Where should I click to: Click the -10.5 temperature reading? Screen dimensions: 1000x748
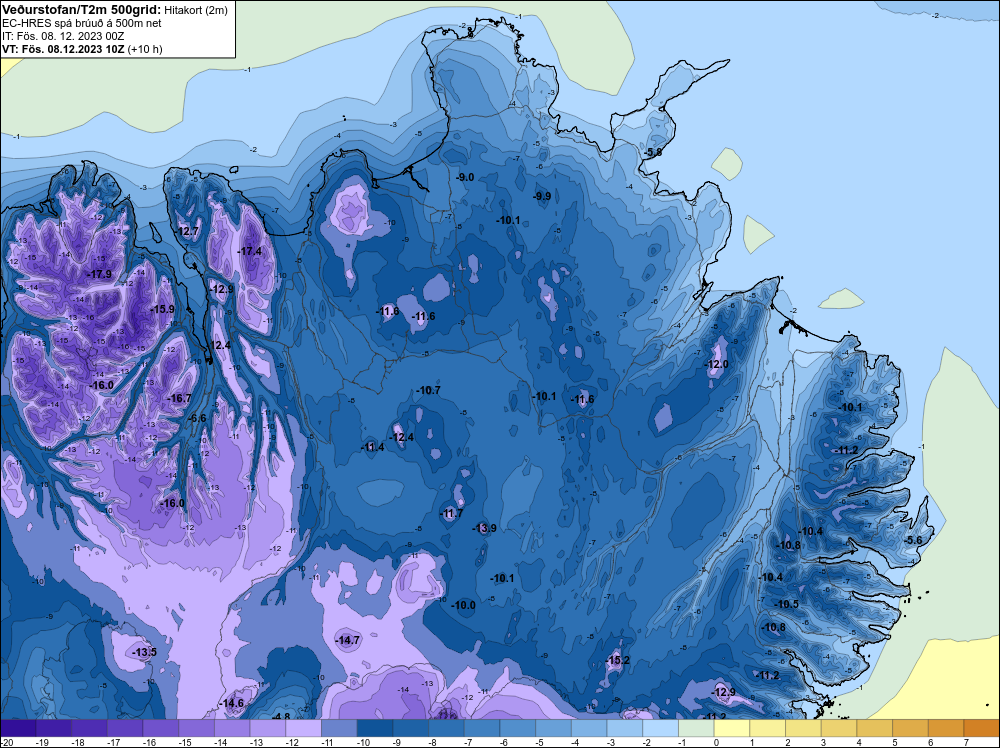(x=786, y=604)
